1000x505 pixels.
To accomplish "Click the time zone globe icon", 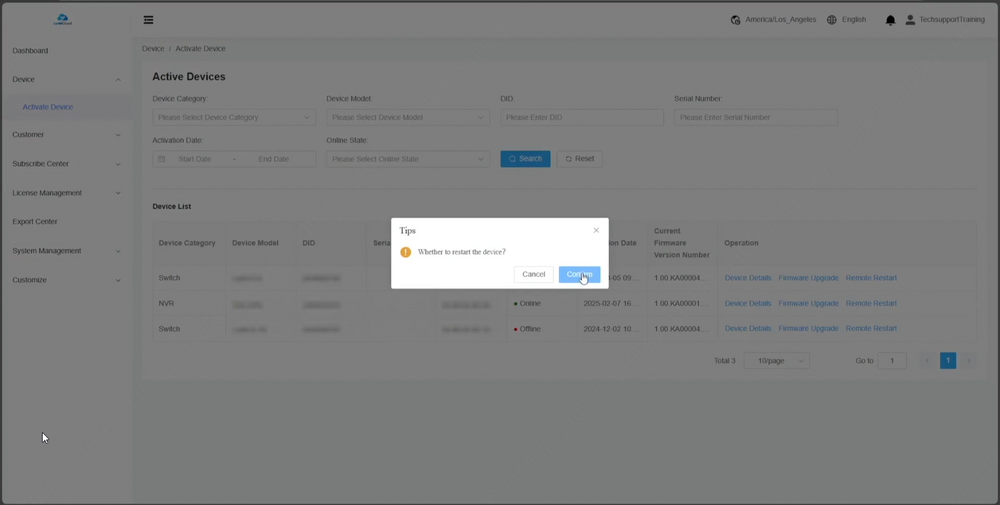I will [736, 20].
